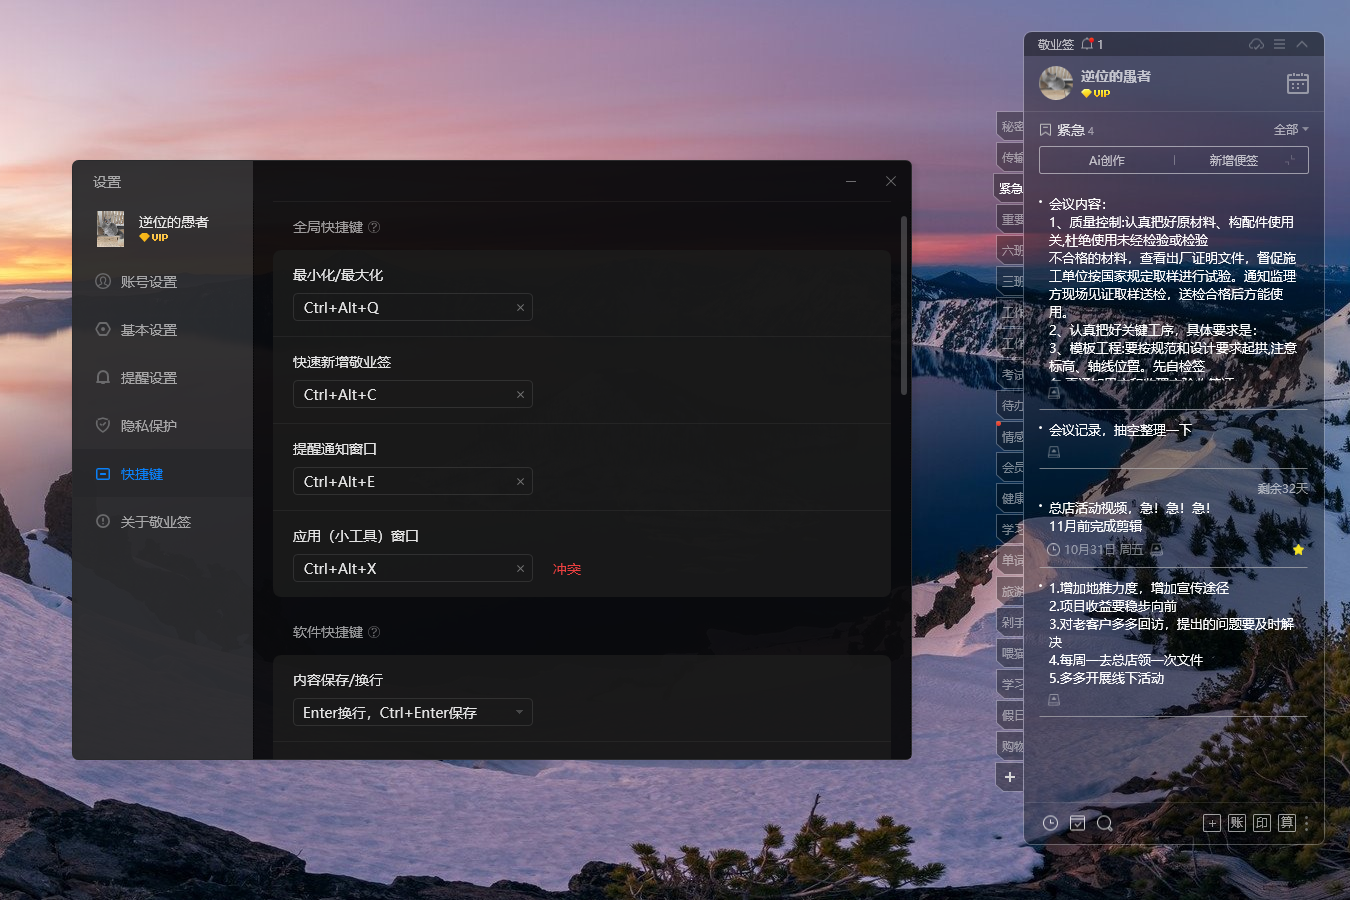Click the user avatar in the note panel
Image resolution: width=1350 pixels, height=900 pixels.
pyautogui.click(x=1056, y=83)
